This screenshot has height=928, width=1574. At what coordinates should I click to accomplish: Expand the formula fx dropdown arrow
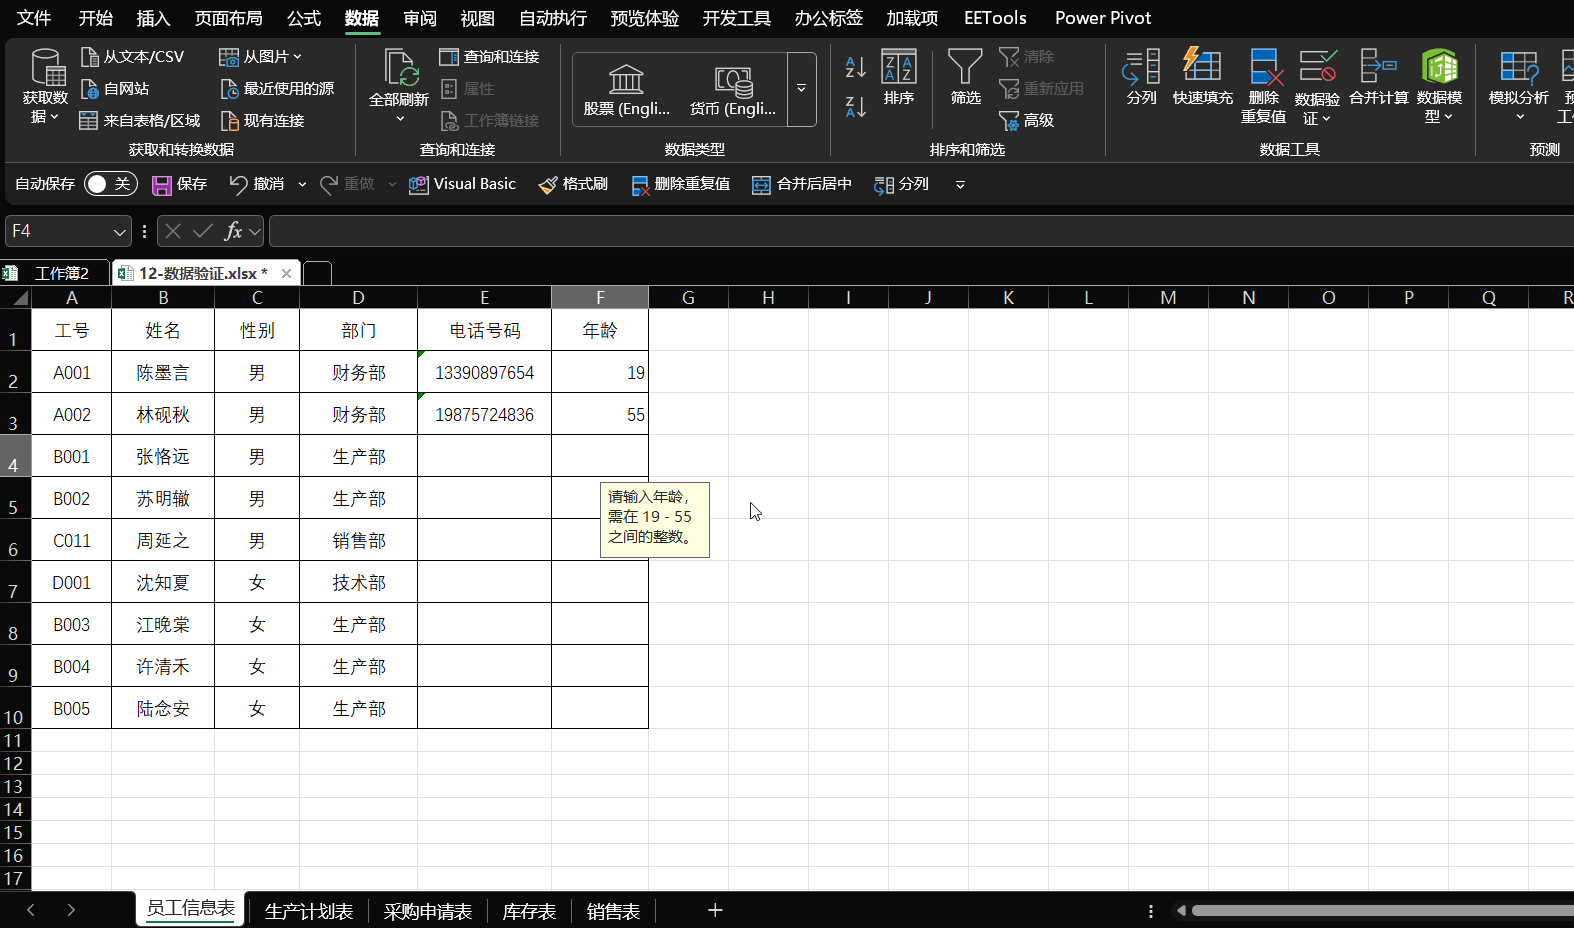(255, 232)
